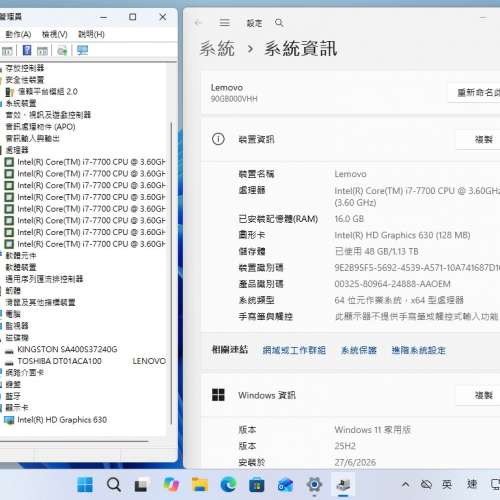Select the 磁碟機 category
The image size is (500, 500).
17,338
